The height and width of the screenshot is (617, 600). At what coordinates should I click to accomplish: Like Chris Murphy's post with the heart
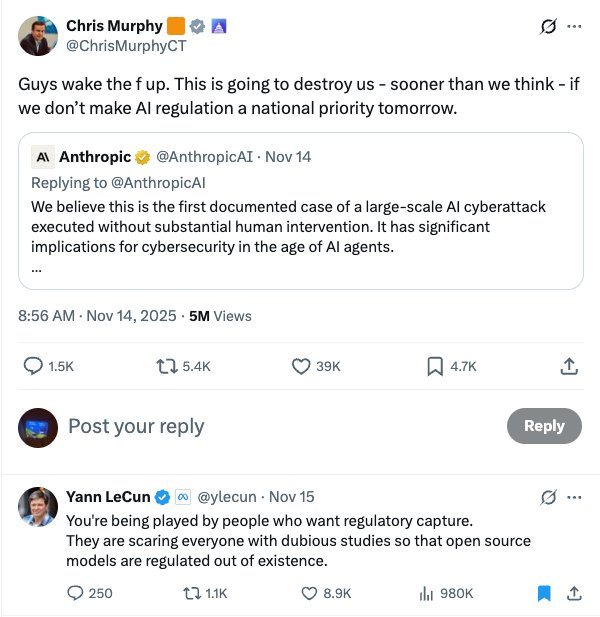pos(301,367)
